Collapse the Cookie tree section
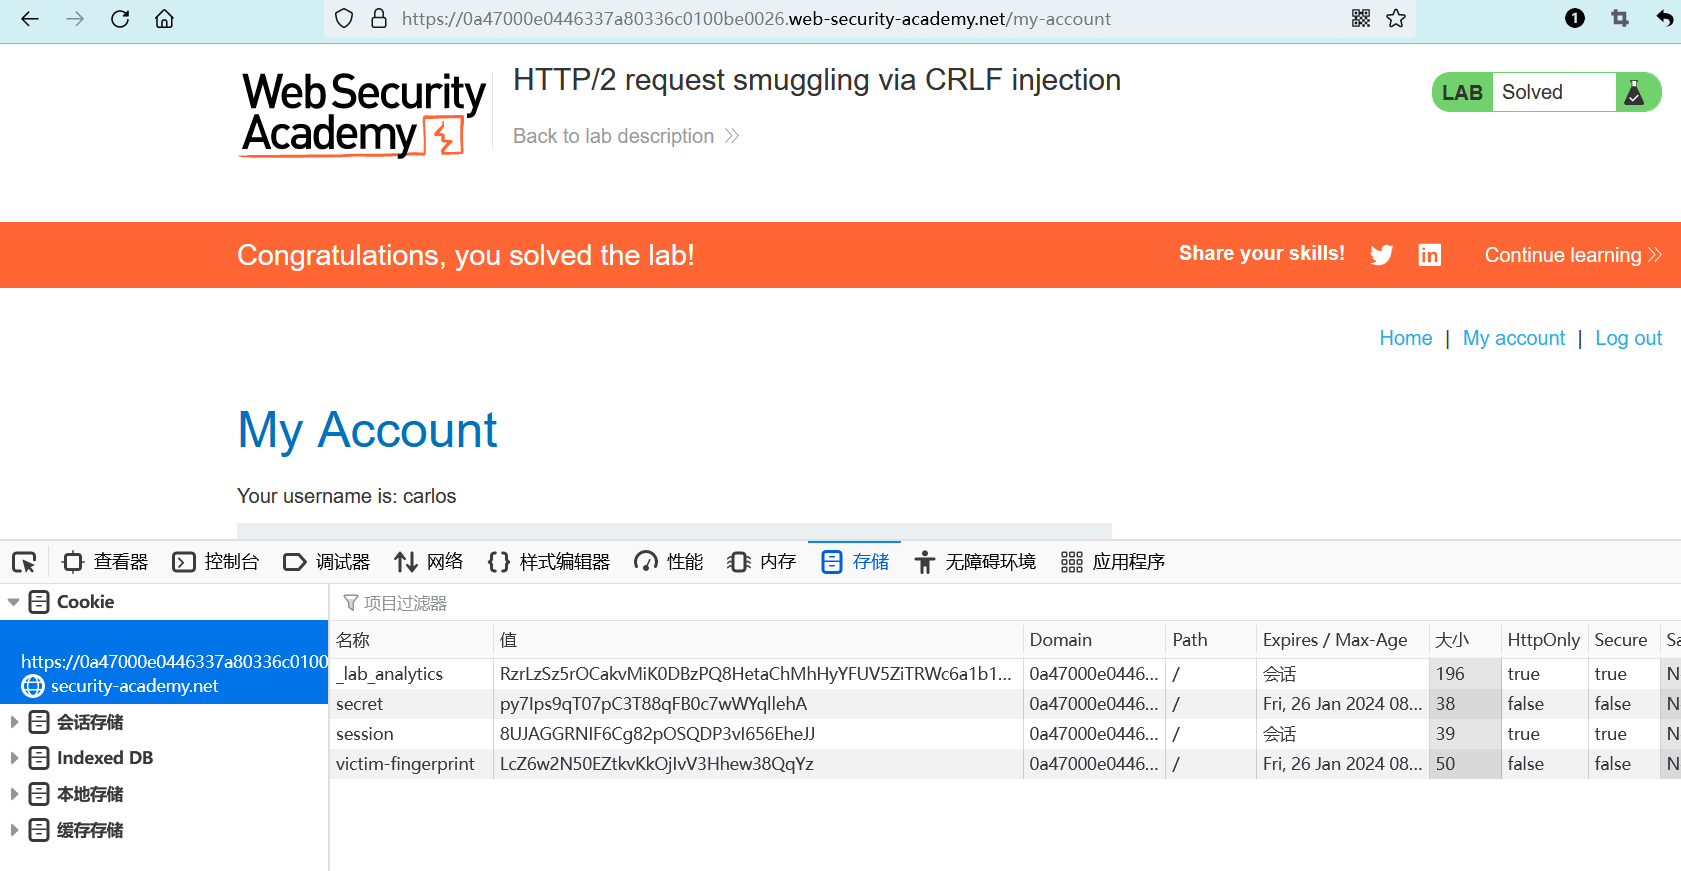The height and width of the screenshot is (871, 1681). click(x=14, y=602)
